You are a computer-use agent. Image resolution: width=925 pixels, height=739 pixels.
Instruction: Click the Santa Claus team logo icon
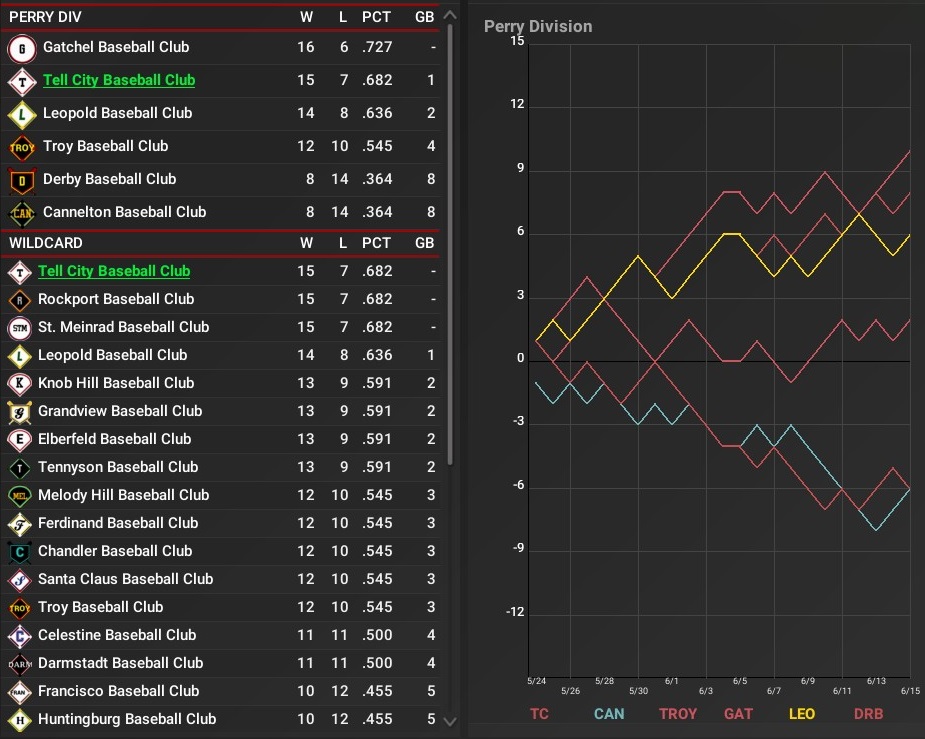click(19, 579)
